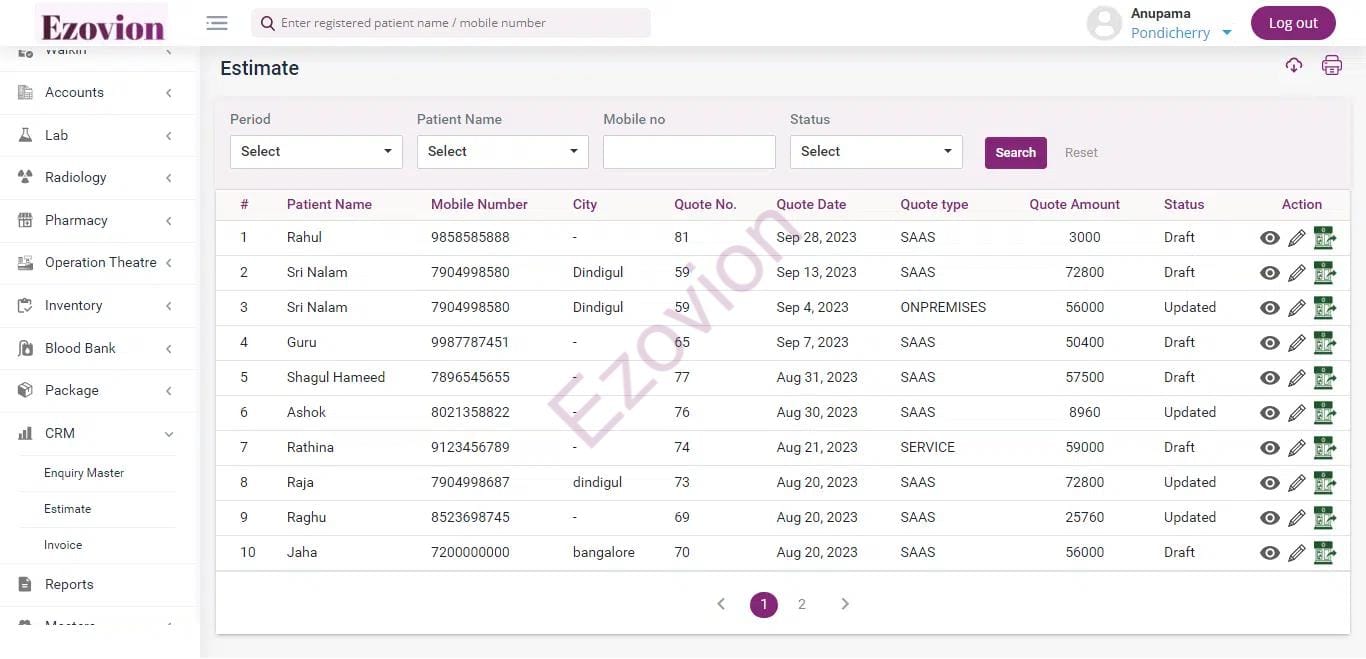This screenshot has width=1366, height=659.
Task: Toggle the hamburger sidebar menu
Action: [217, 23]
